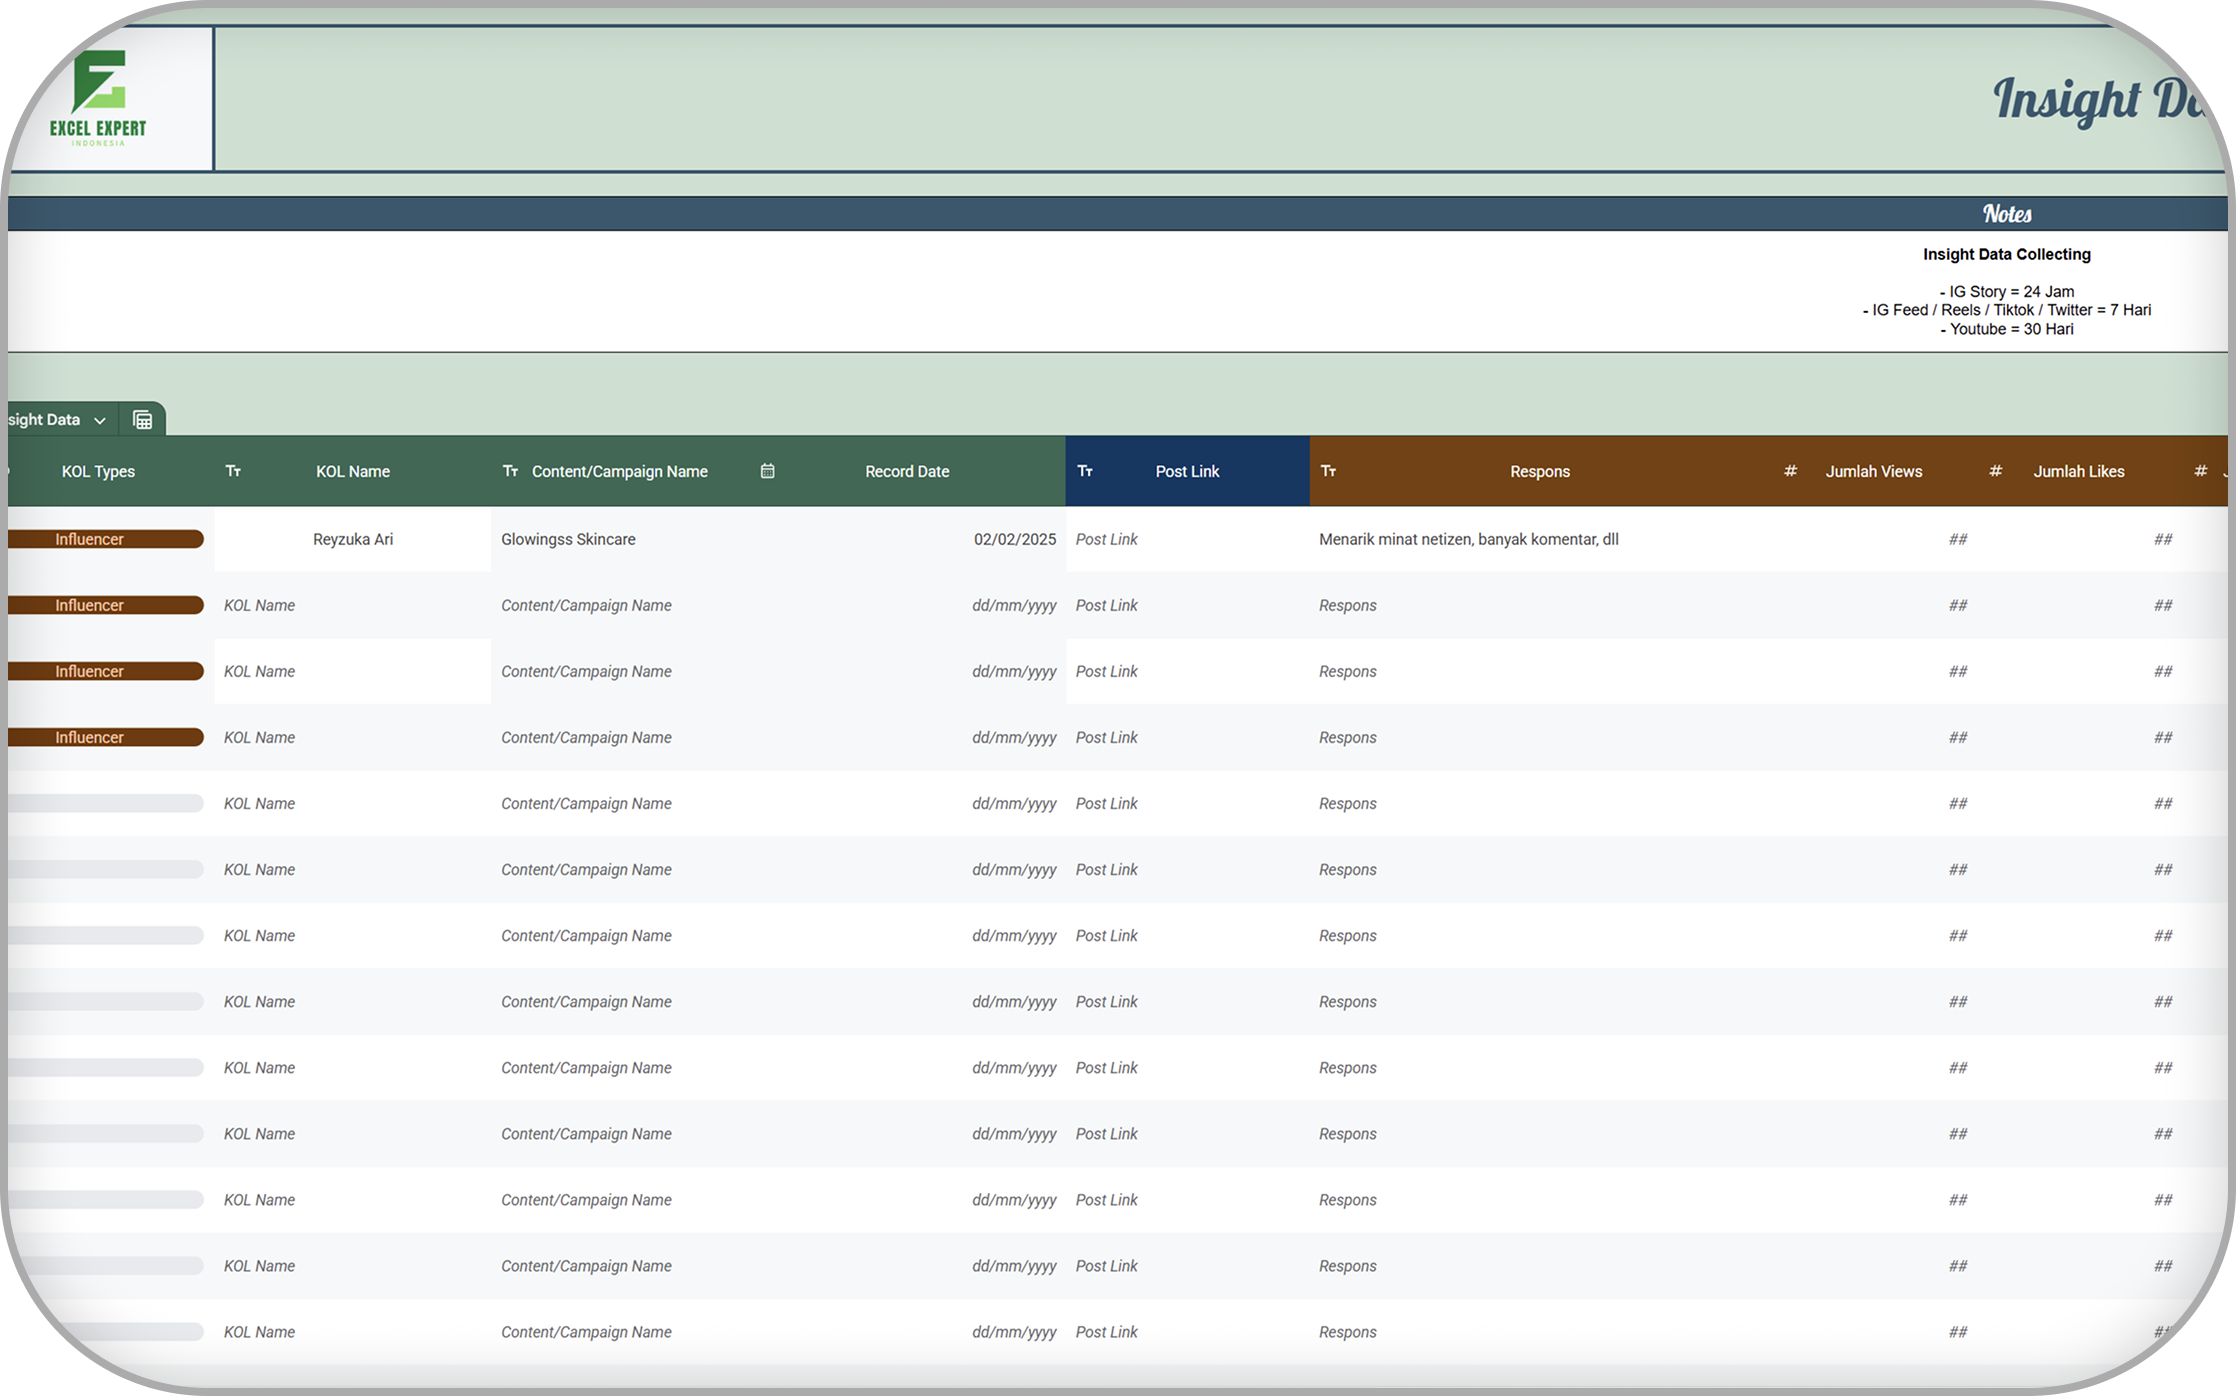Viewport: 2236px width, 1396px height.
Task: Expand the Insight Data table dropdown chevron
Action: (100, 421)
